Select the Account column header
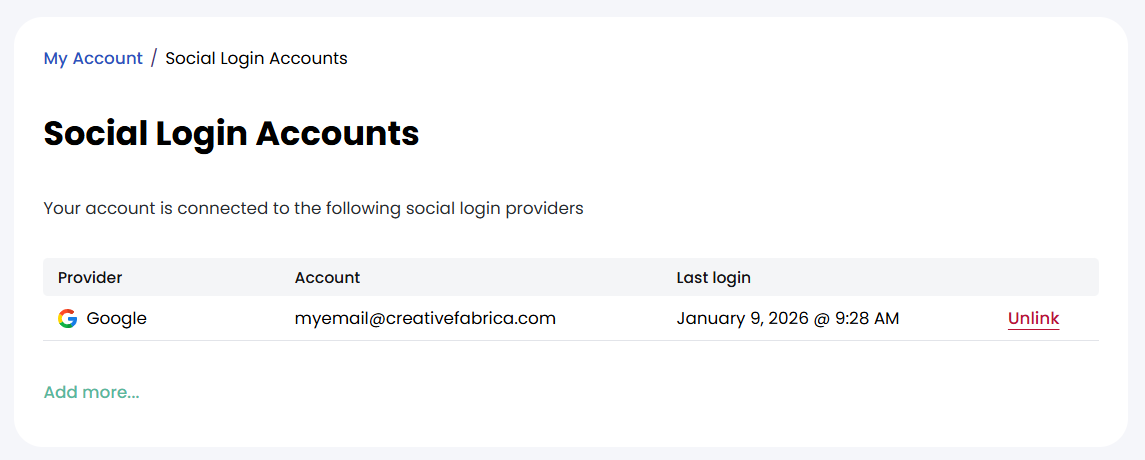The image size is (1145, 460). 327,277
